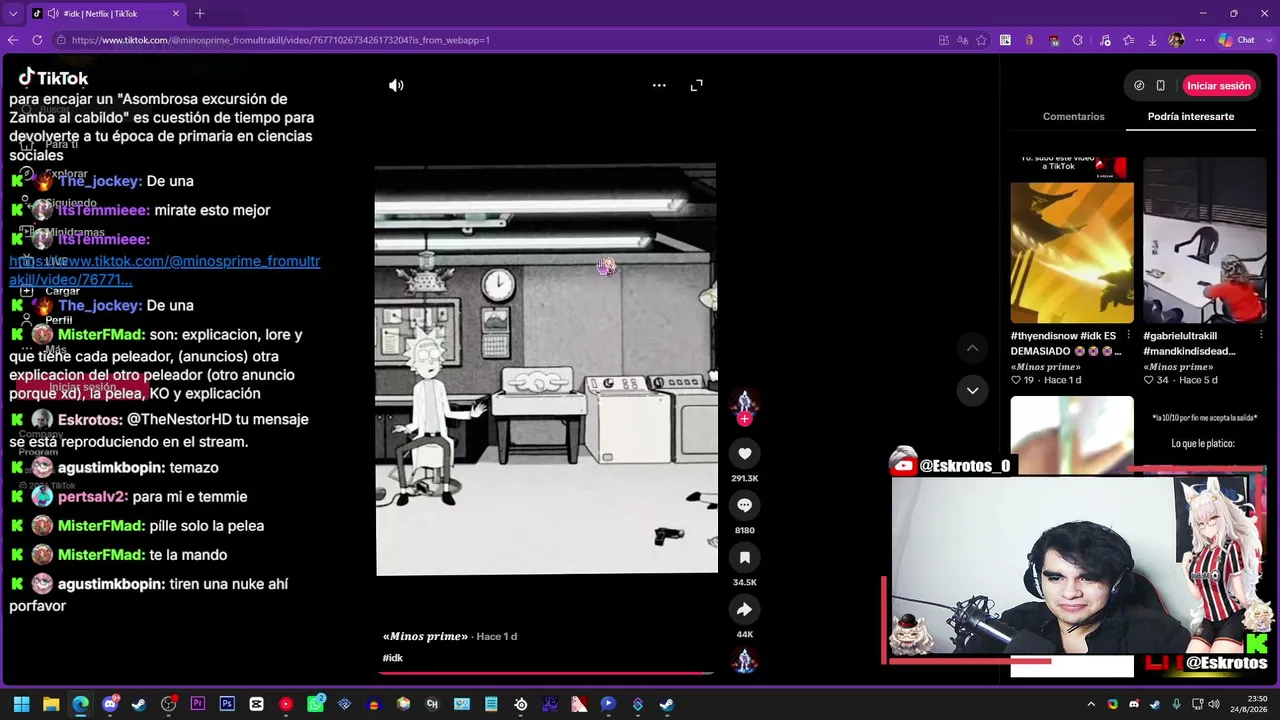
Task: Open the QR code extension
Action: (x=1005, y=40)
